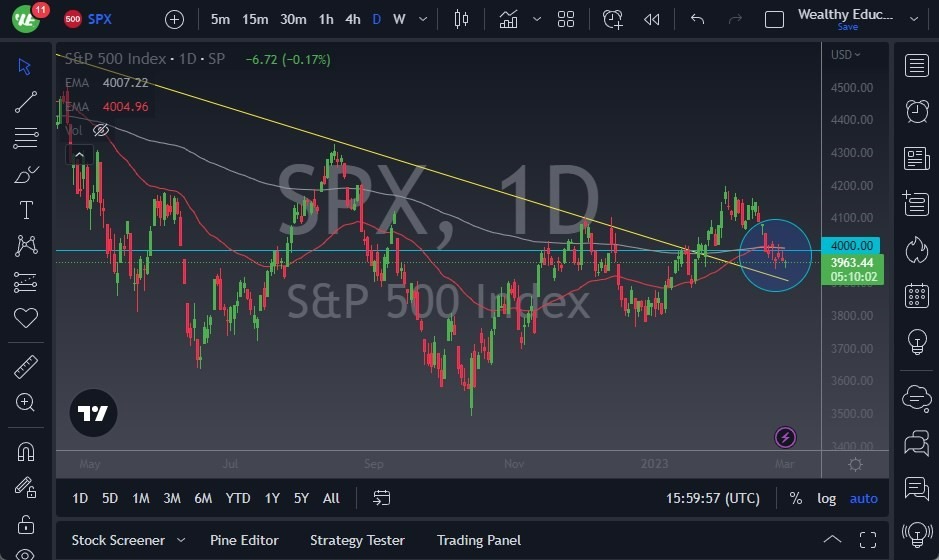Open the ideas lightbulb panel
939x560 pixels.
[916, 342]
